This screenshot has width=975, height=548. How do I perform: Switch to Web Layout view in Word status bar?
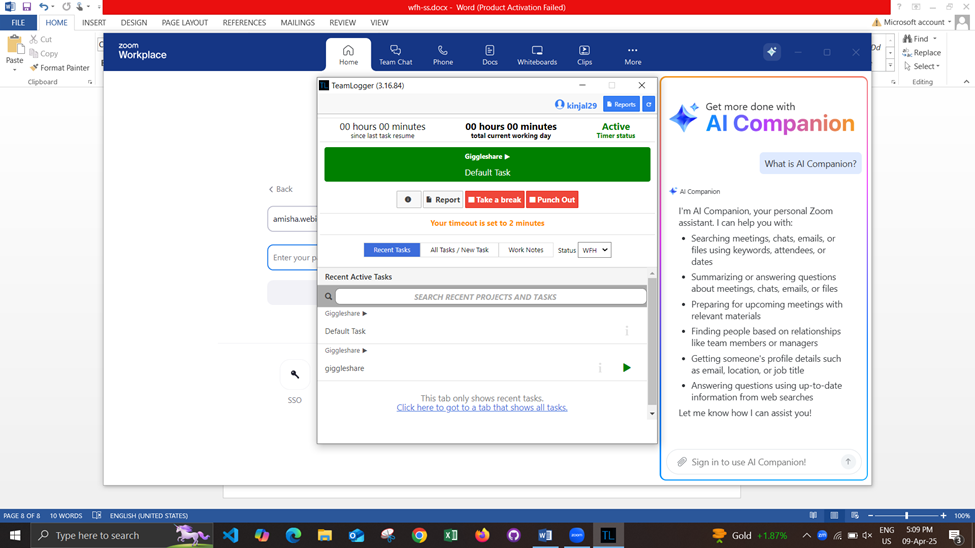tap(855, 515)
